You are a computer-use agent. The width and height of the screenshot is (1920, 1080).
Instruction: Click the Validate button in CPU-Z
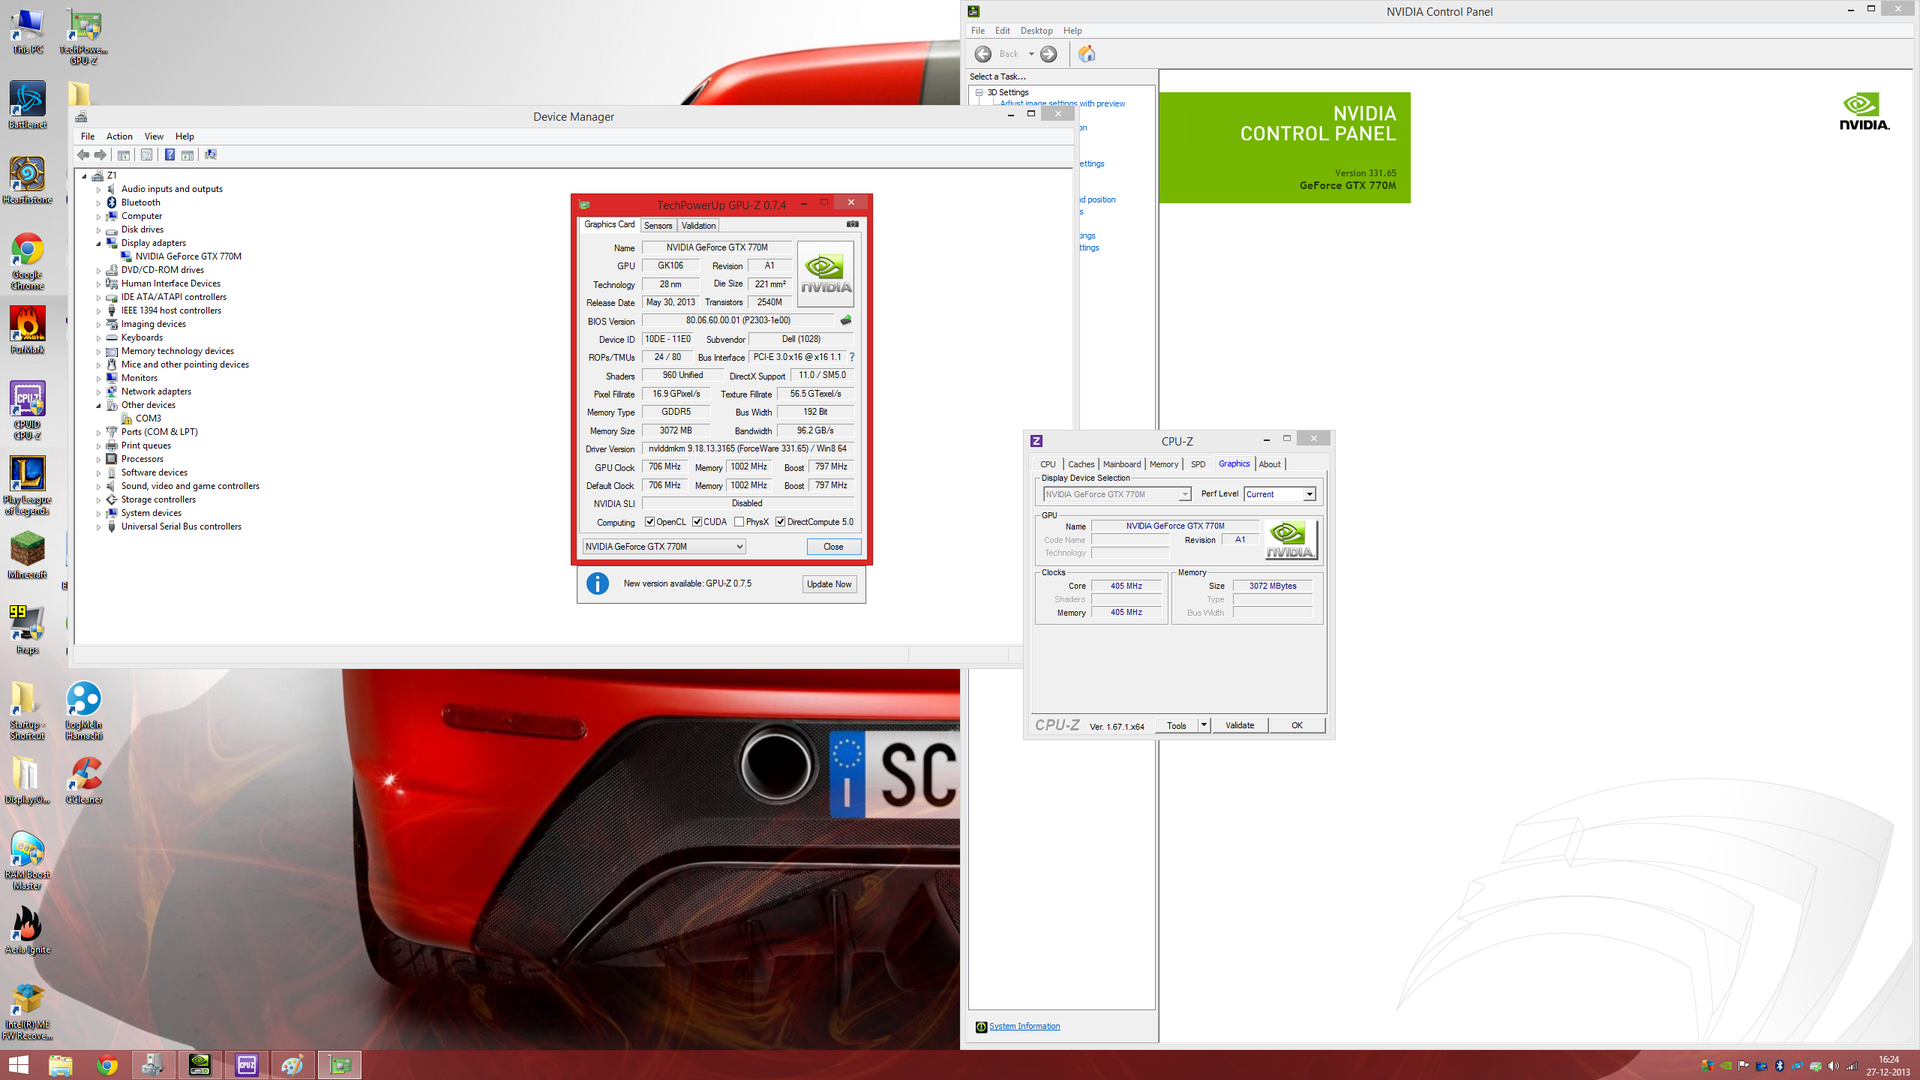point(1240,725)
